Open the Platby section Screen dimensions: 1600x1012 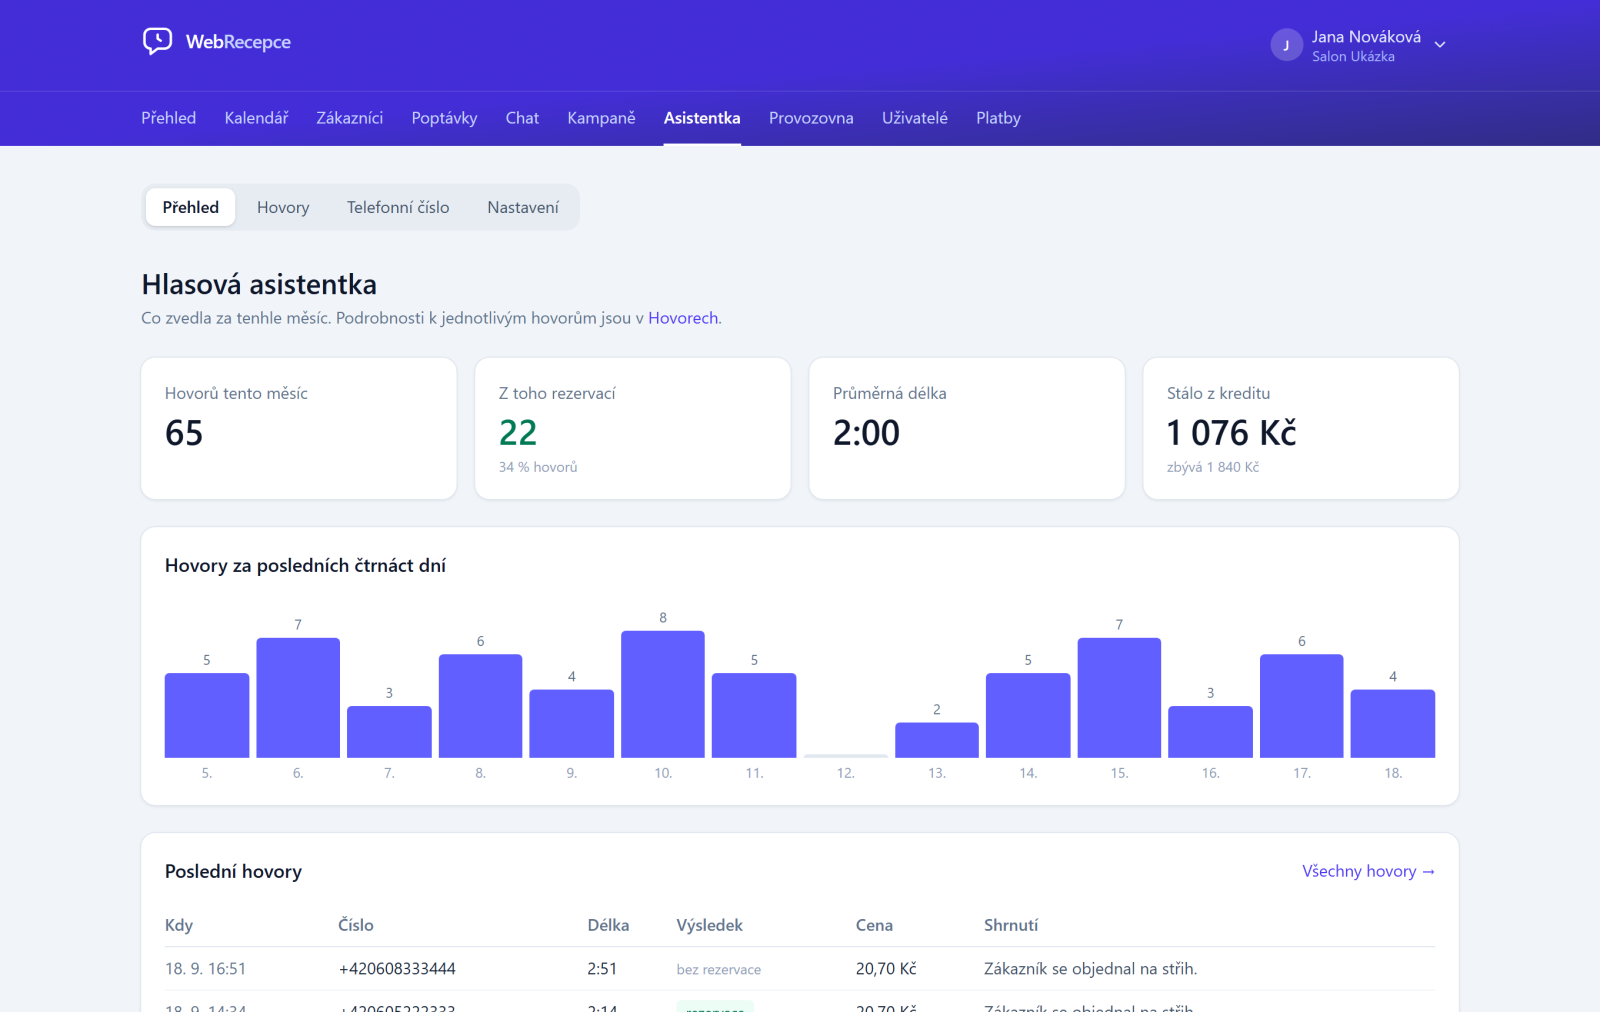tap(998, 118)
